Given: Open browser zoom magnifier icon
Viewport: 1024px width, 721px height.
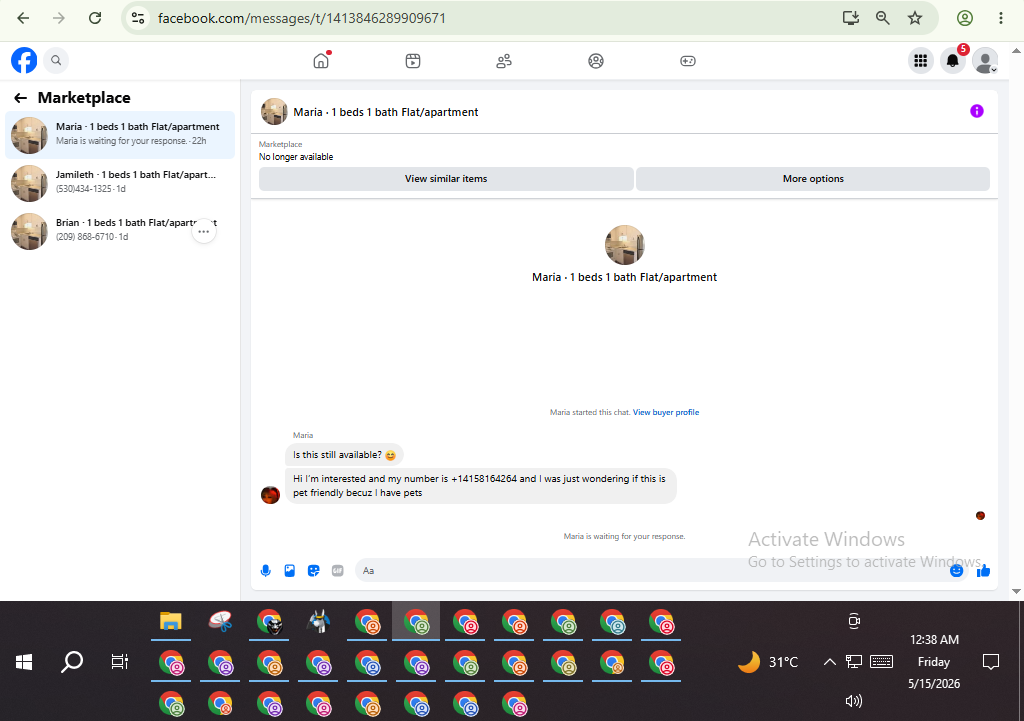Looking at the screenshot, I should coord(882,18).
